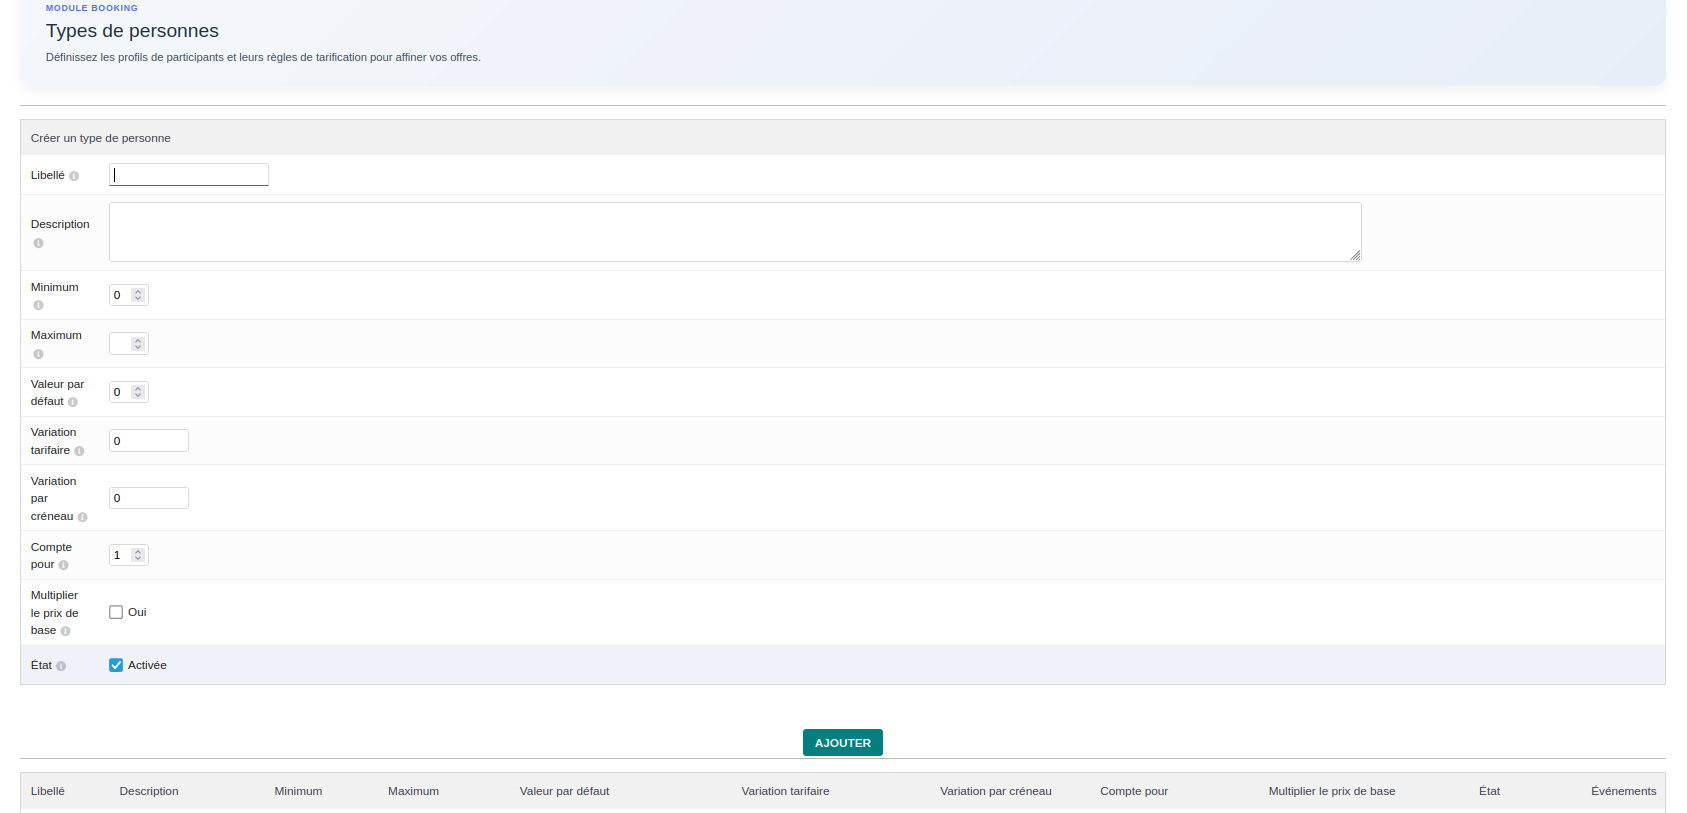Check the Multiplier le prix Oui checkbox

click(116, 612)
